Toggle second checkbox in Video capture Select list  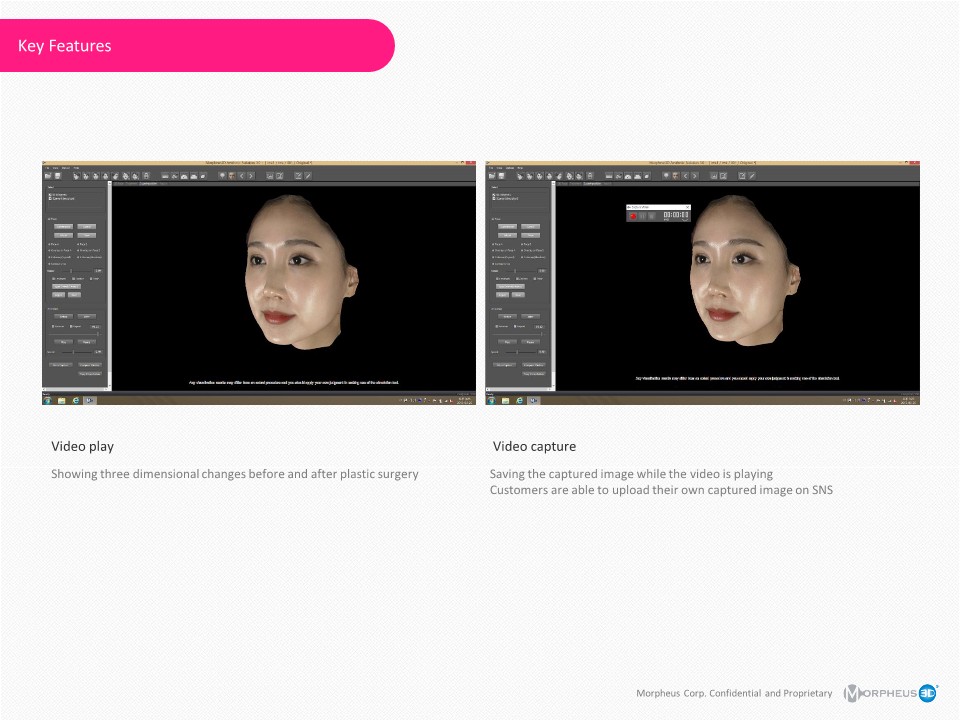pyautogui.click(x=493, y=198)
